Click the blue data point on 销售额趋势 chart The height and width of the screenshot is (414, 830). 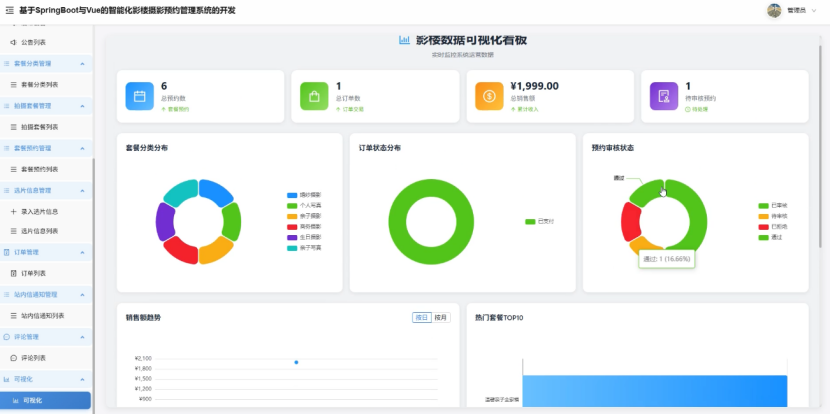(x=296, y=362)
